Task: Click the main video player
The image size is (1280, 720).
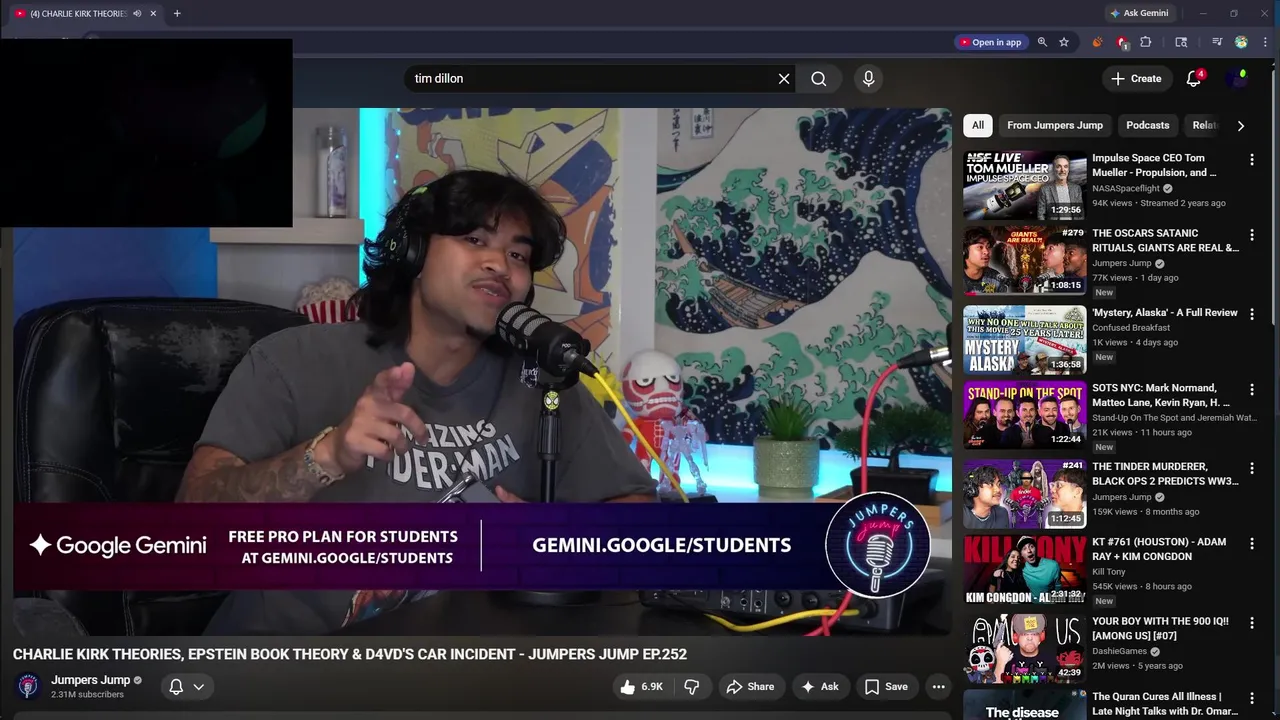Action: coord(482,371)
